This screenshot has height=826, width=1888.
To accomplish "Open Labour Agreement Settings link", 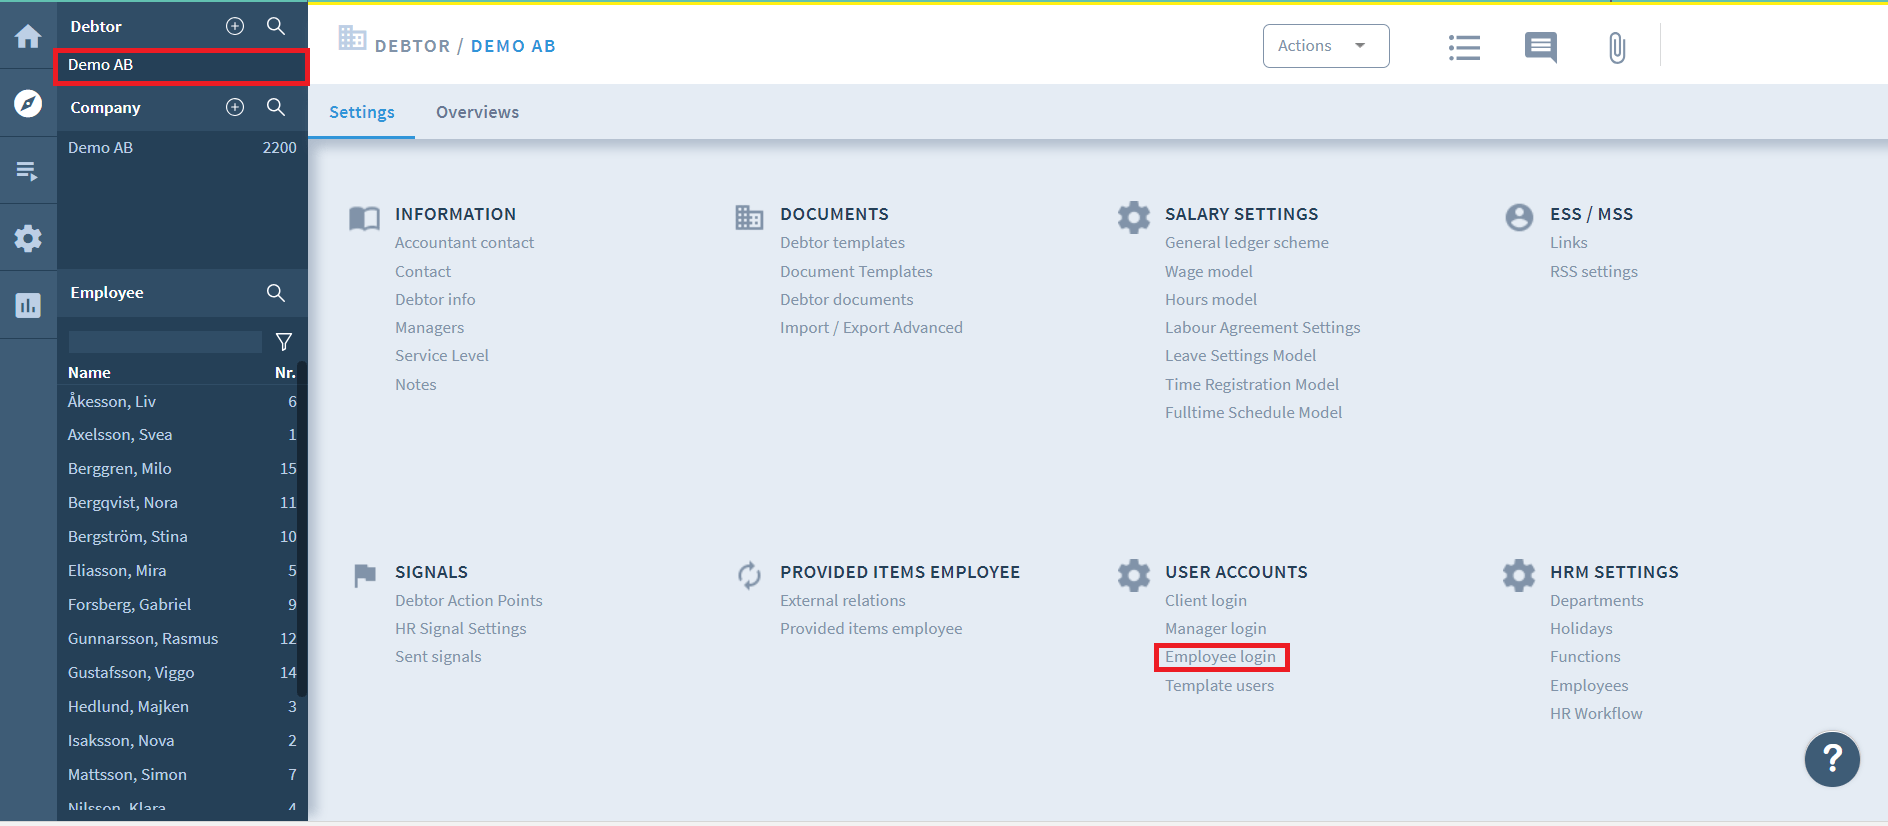I will point(1262,328).
